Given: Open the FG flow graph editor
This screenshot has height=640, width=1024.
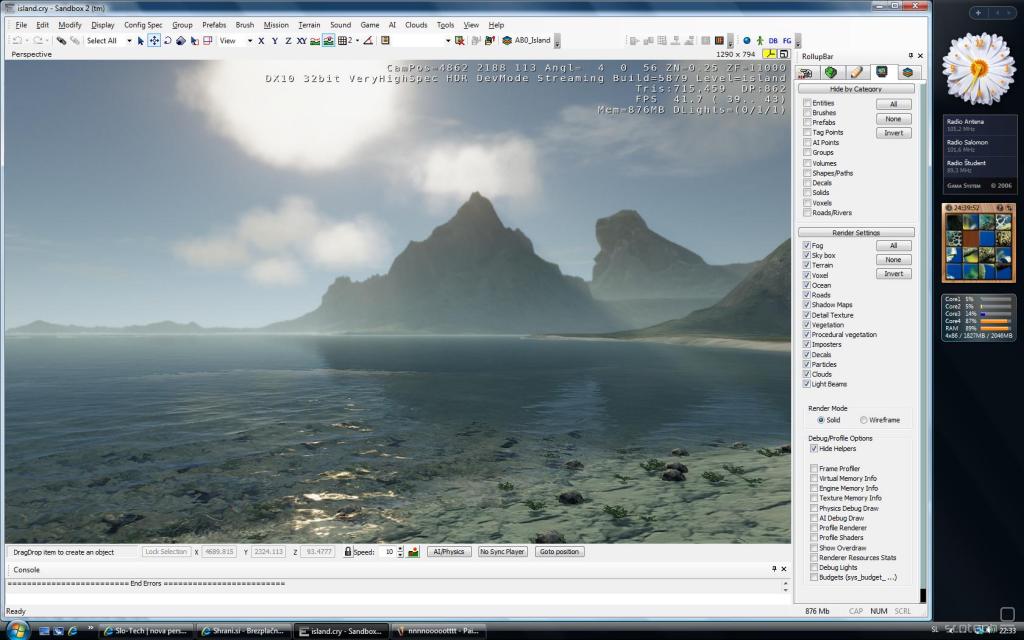Looking at the screenshot, I should 787,40.
